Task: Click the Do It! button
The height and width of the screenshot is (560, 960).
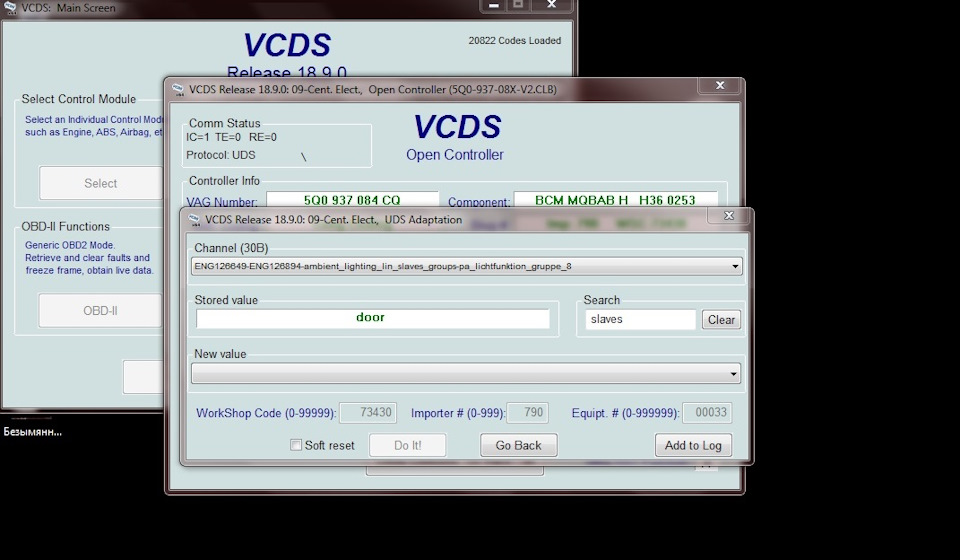Action: (x=407, y=445)
